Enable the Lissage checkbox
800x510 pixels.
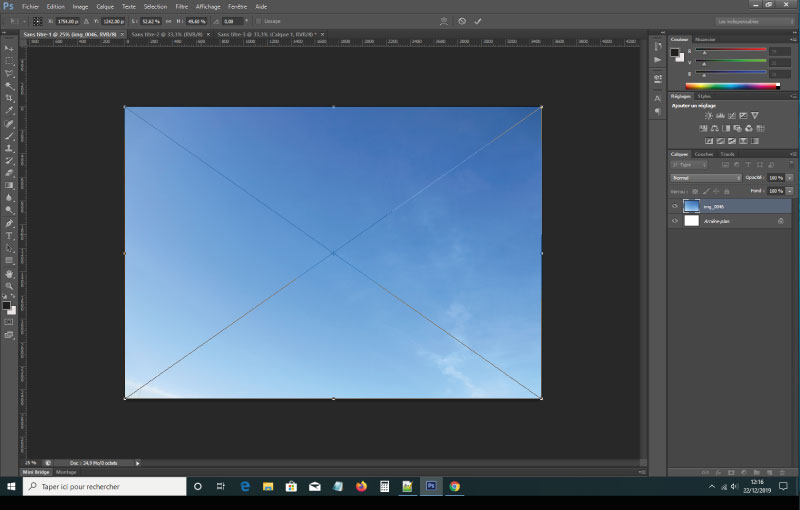(x=258, y=20)
